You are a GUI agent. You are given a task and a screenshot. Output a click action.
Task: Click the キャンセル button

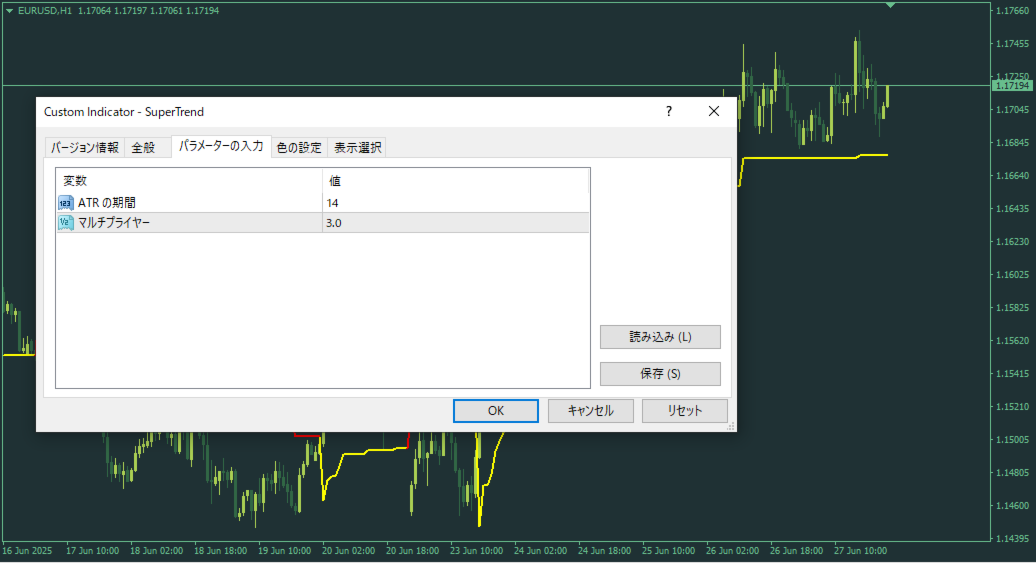pyautogui.click(x=591, y=411)
